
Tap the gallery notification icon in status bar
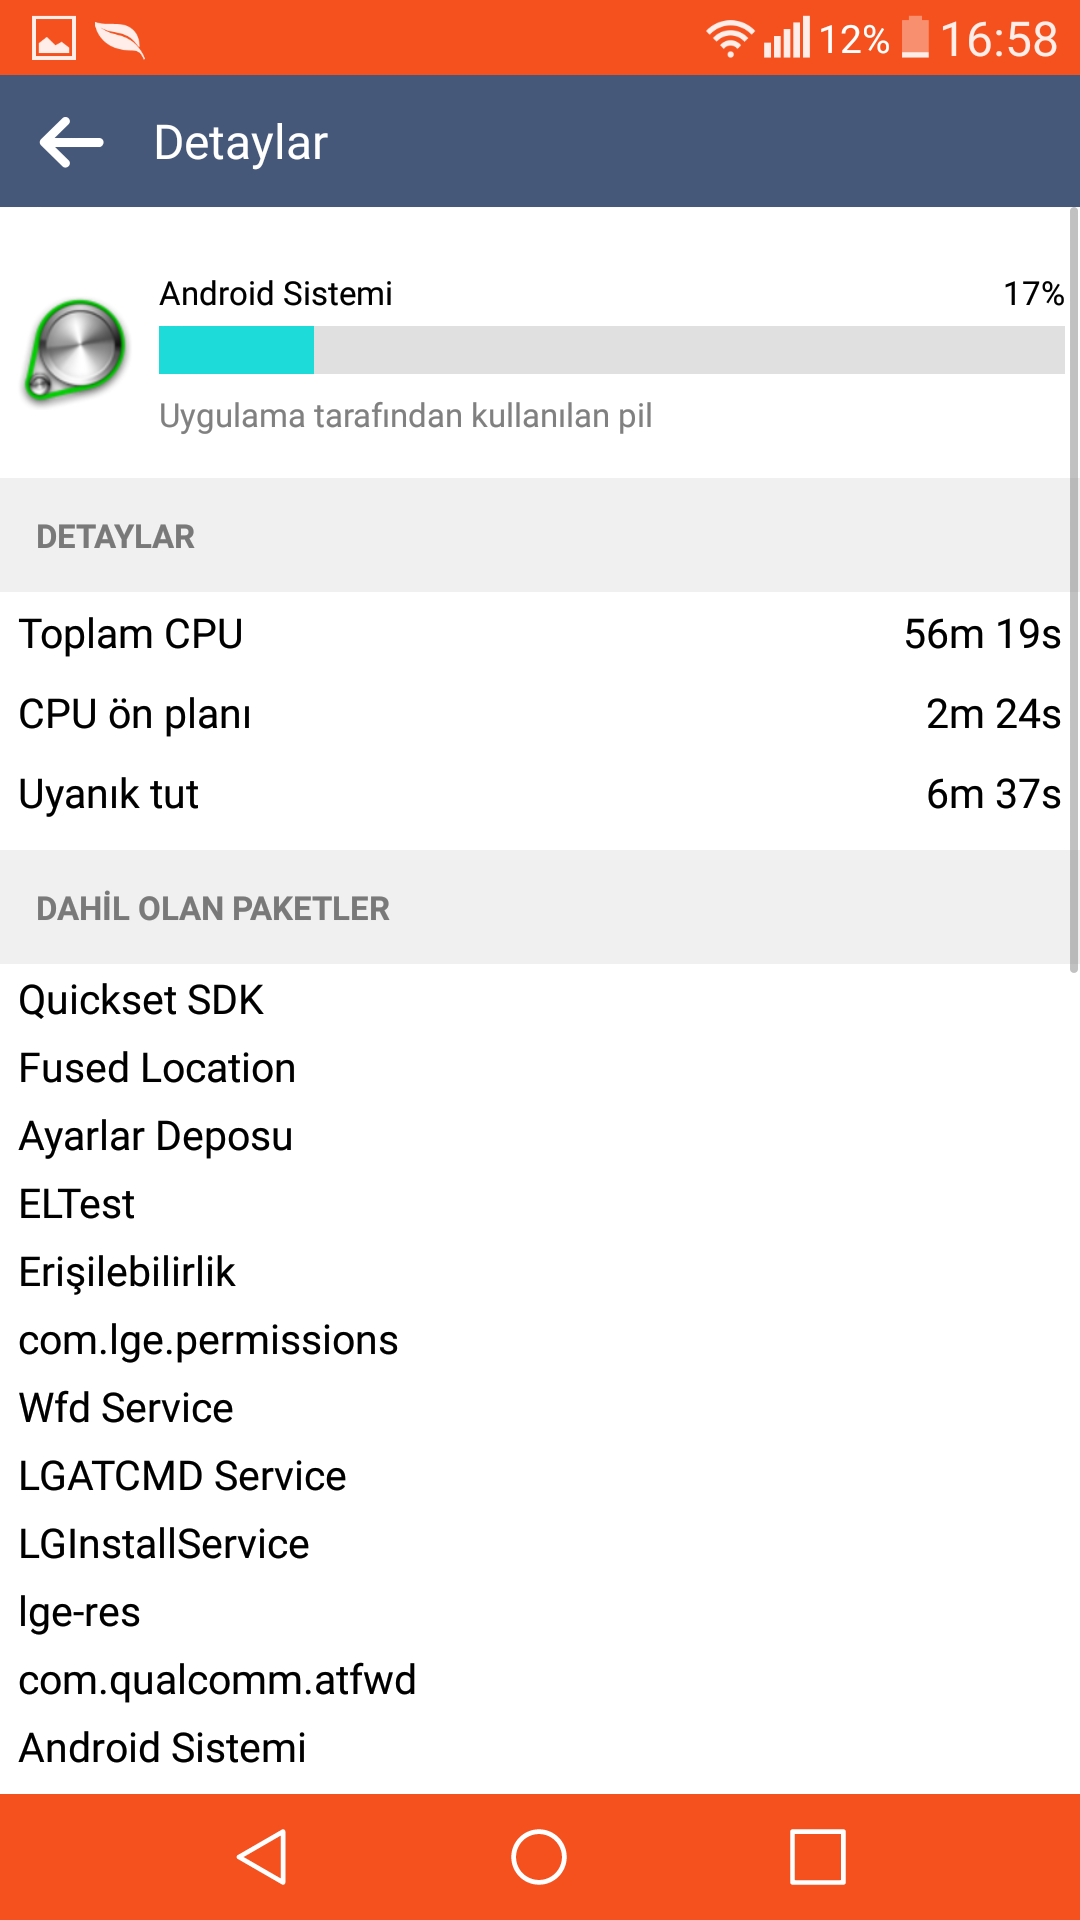pyautogui.click(x=54, y=39)
